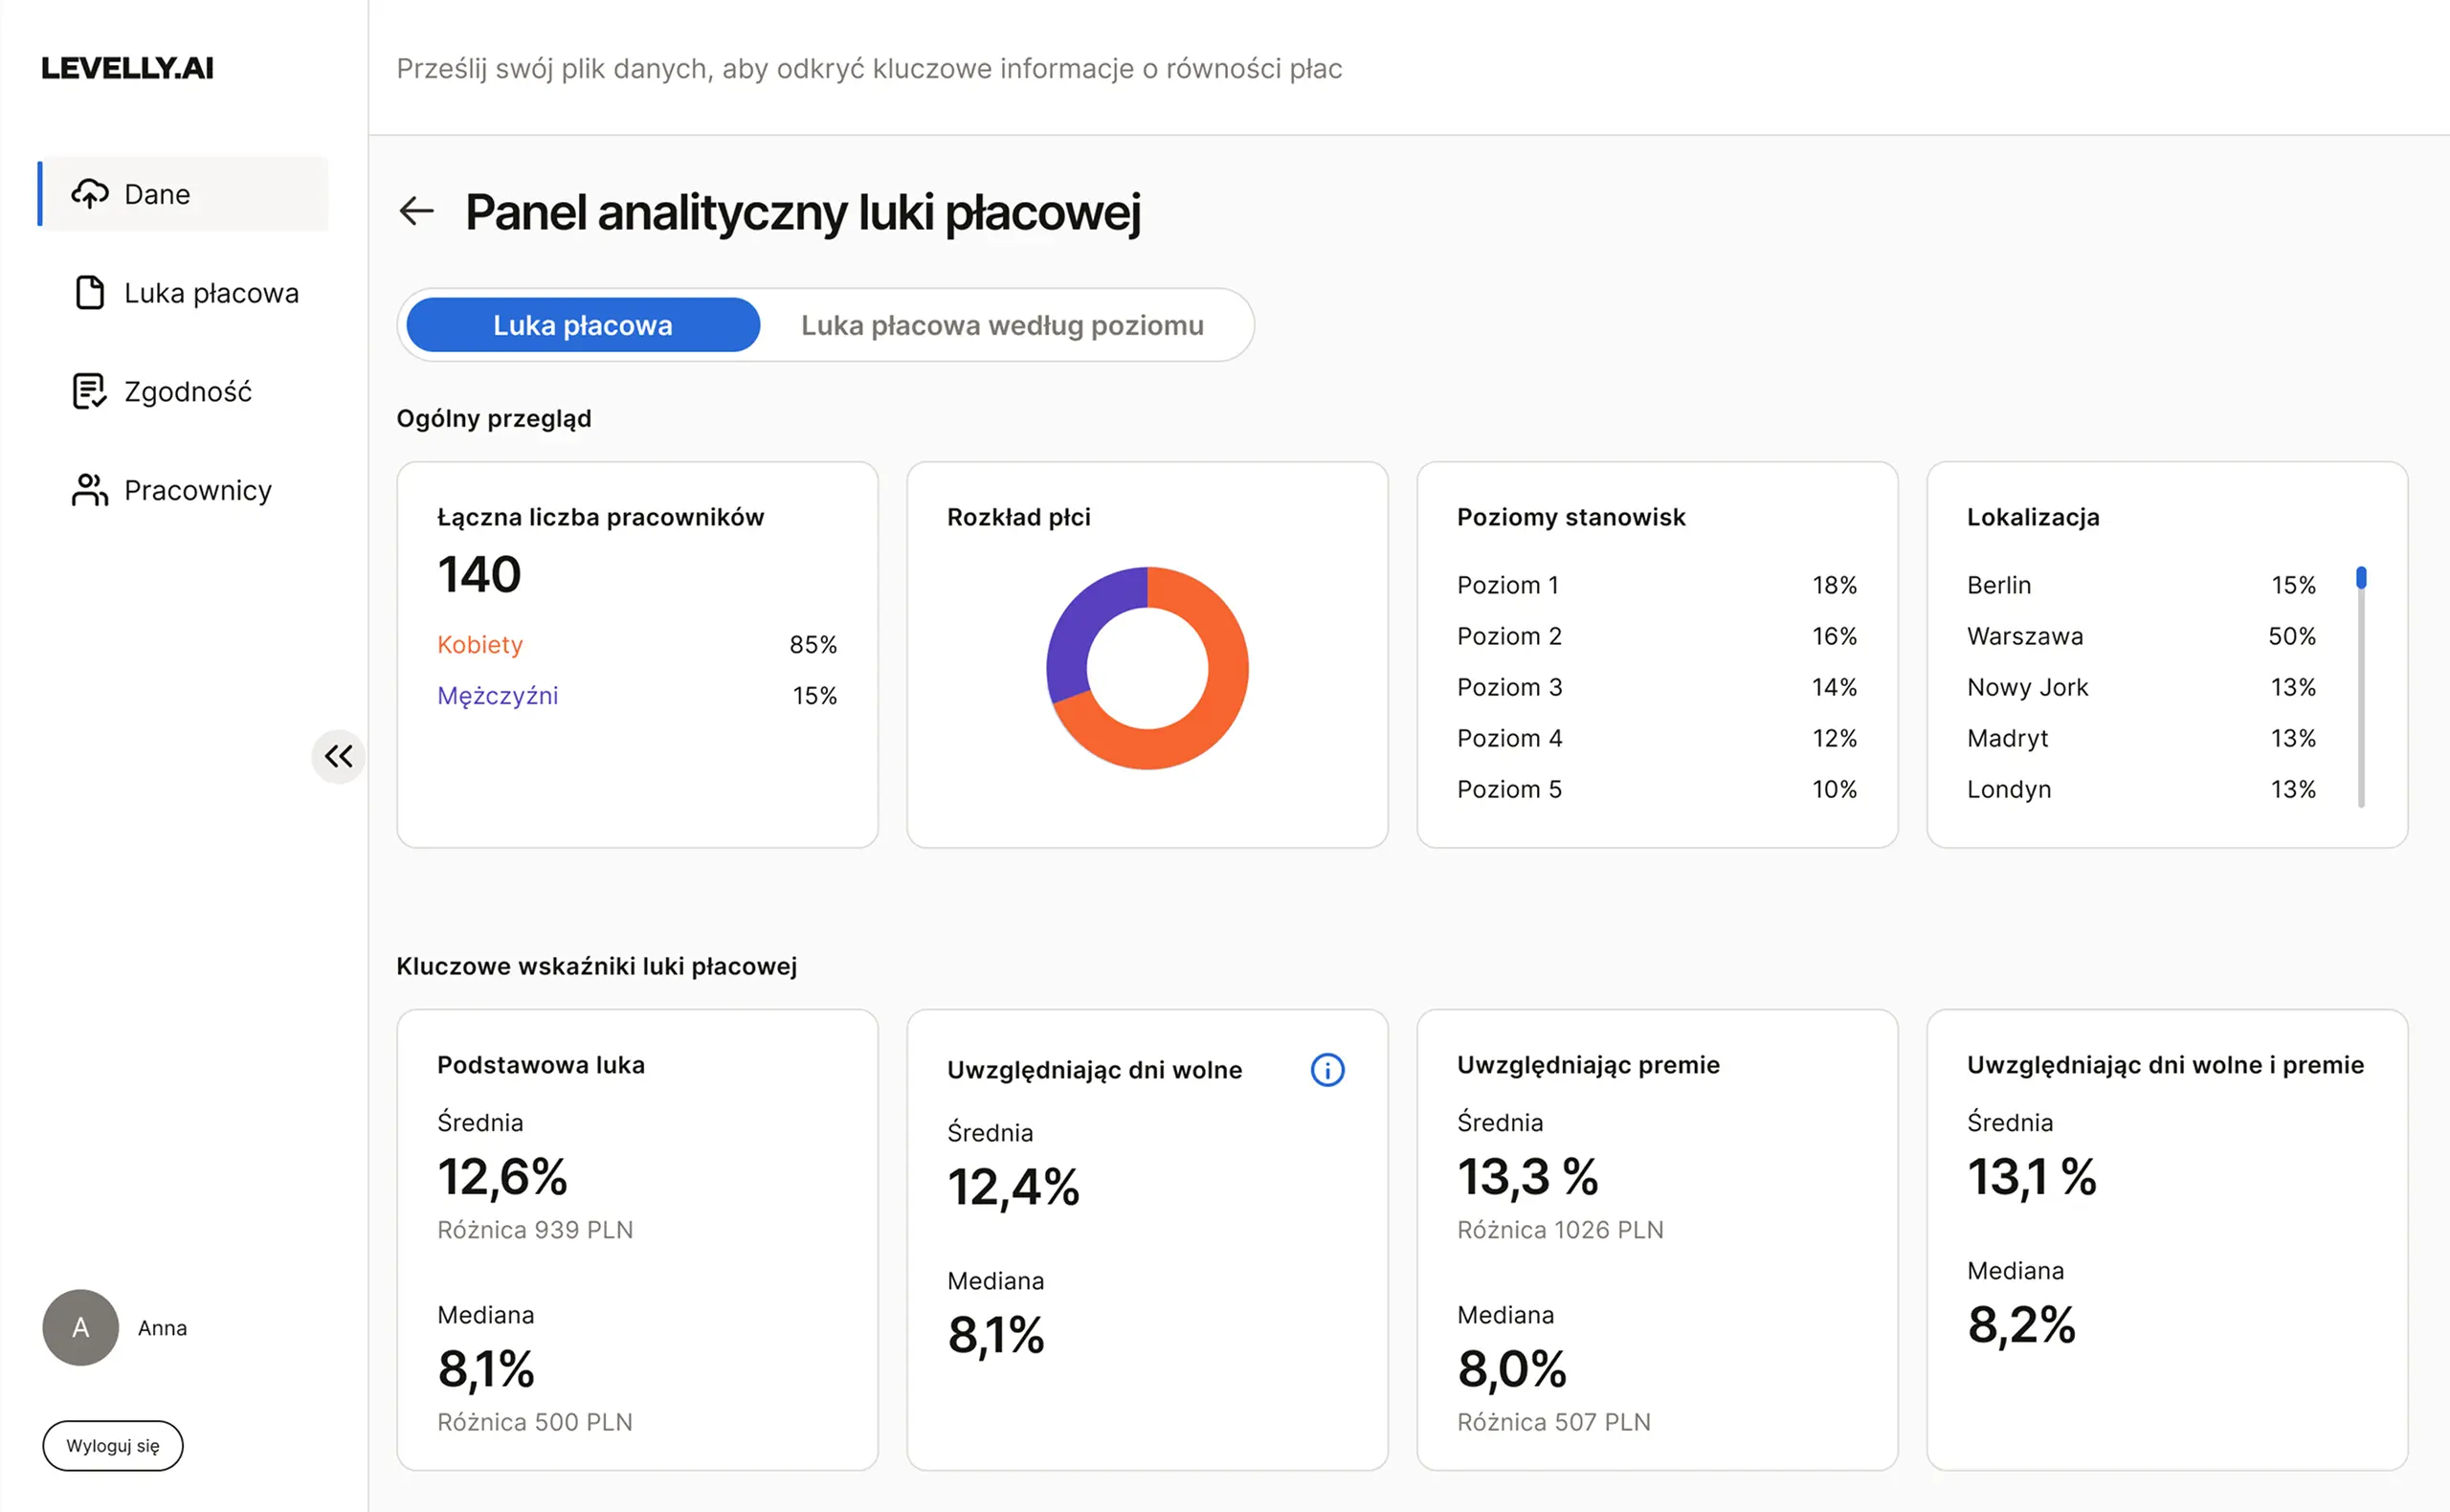Click the Poziom 5 row

[x=1657, y=789]
